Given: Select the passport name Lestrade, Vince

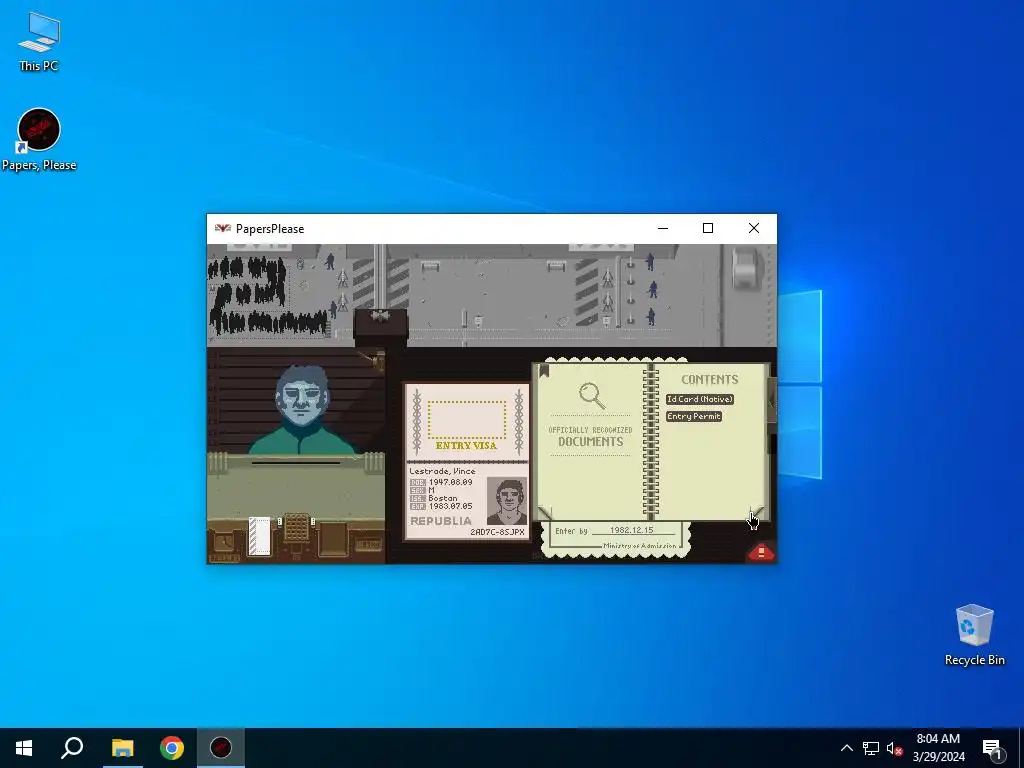Looking at the screenshot, I should [442, 471].
